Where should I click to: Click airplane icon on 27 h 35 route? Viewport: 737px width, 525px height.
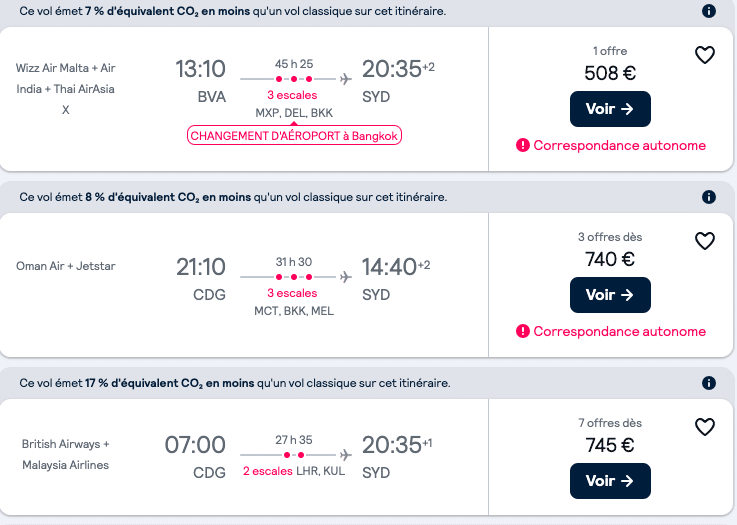tap(346, 455)
